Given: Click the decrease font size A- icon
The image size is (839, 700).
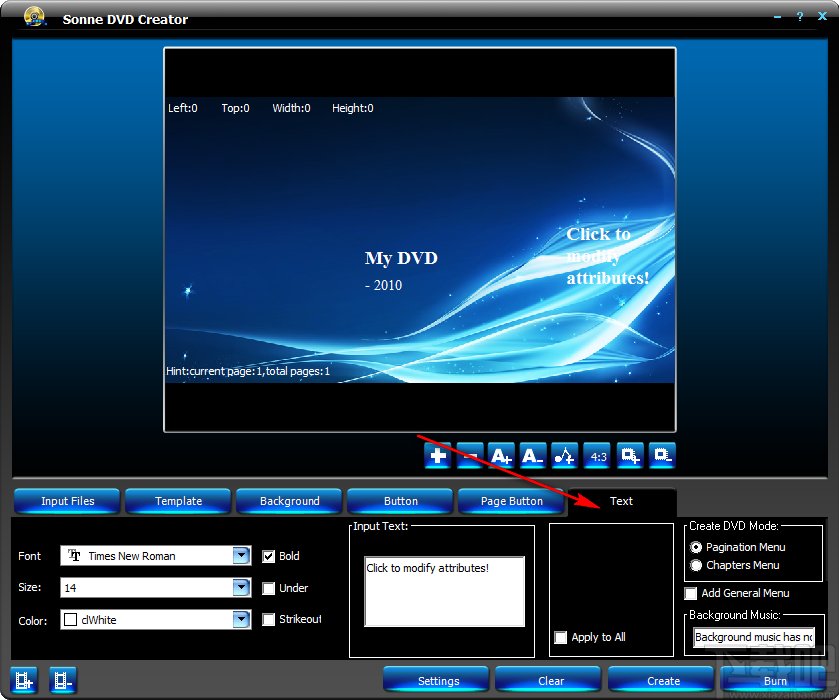Looking at the screenshot, I should coord(533,455).
